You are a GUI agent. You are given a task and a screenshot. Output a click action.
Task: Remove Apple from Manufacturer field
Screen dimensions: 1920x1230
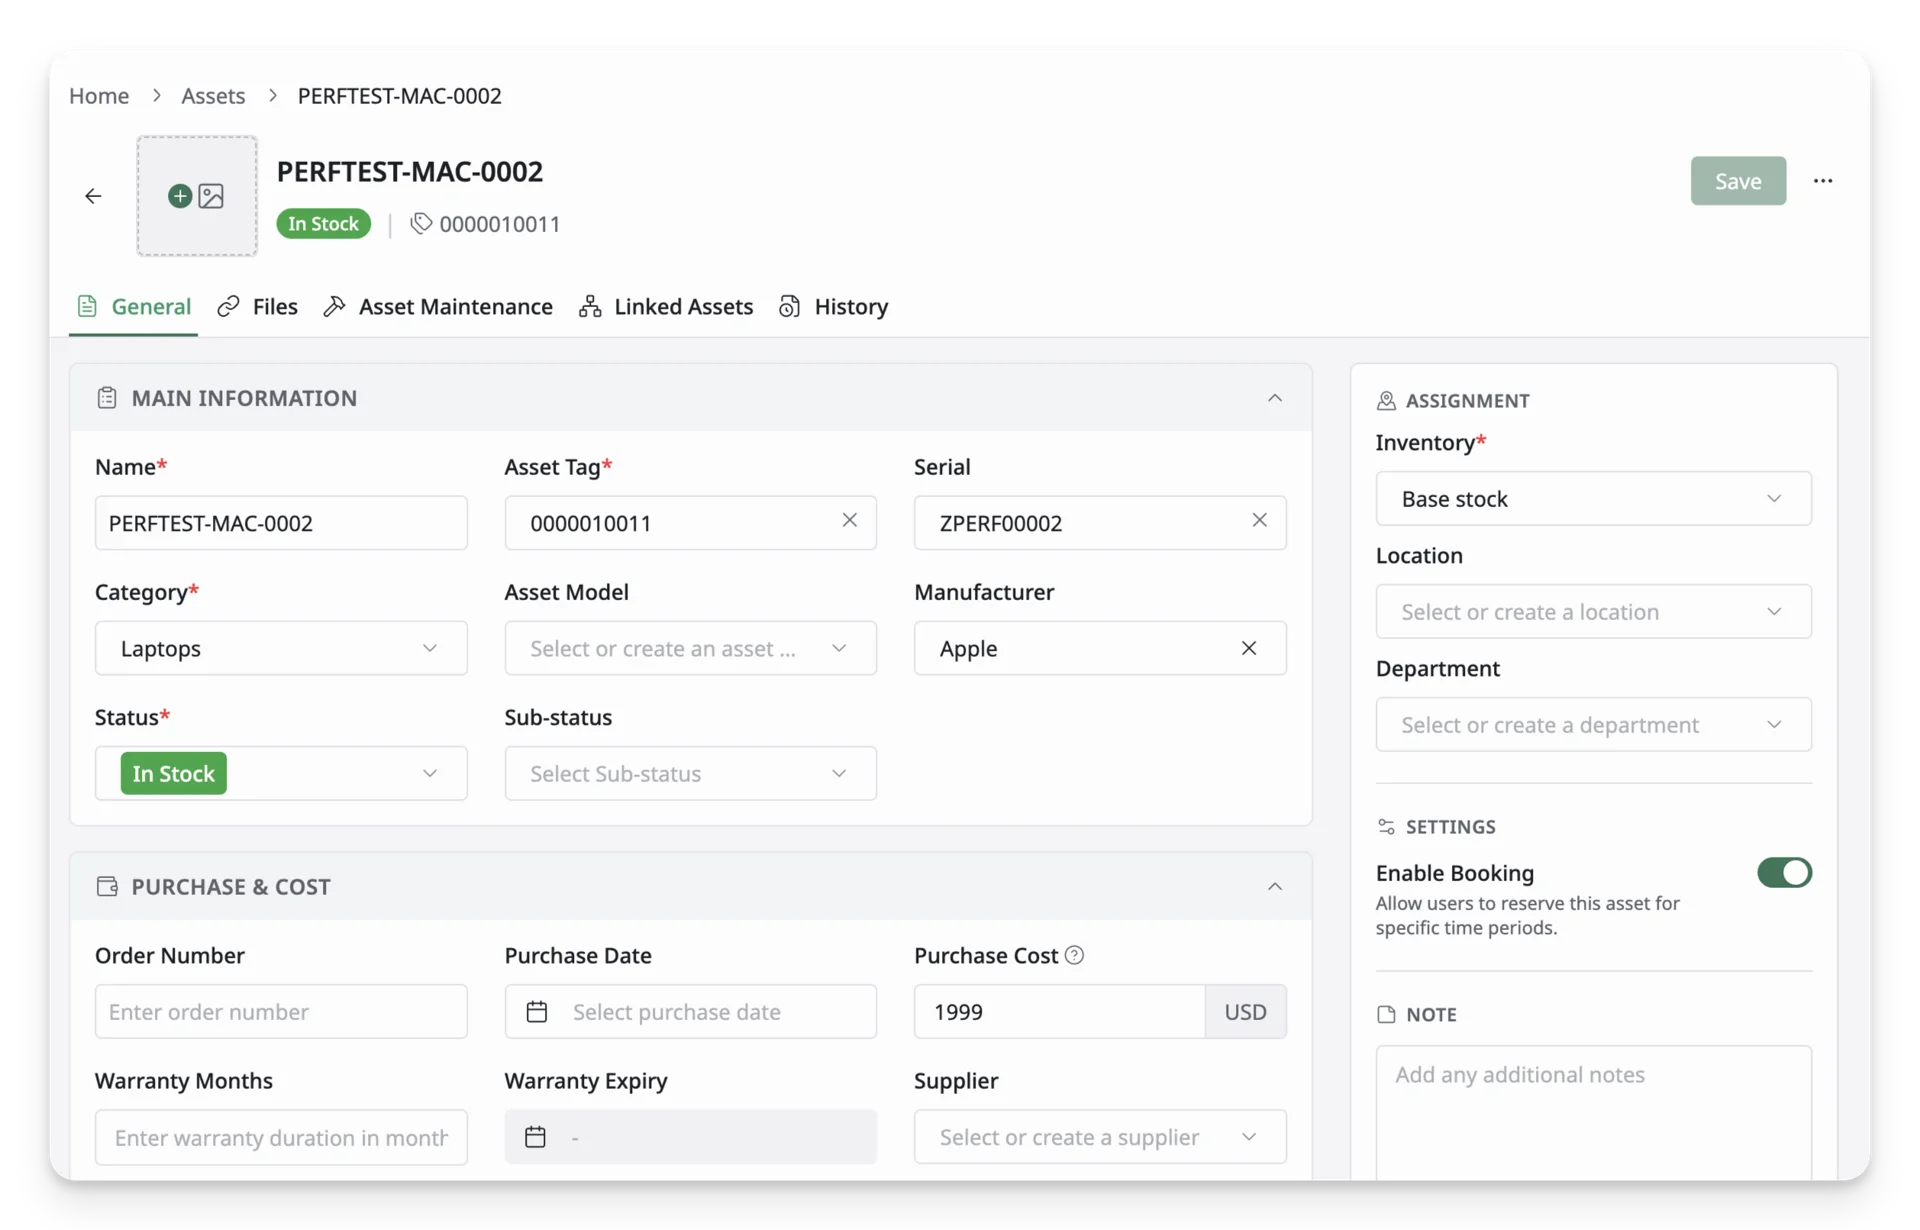(x=1249, y=648)
